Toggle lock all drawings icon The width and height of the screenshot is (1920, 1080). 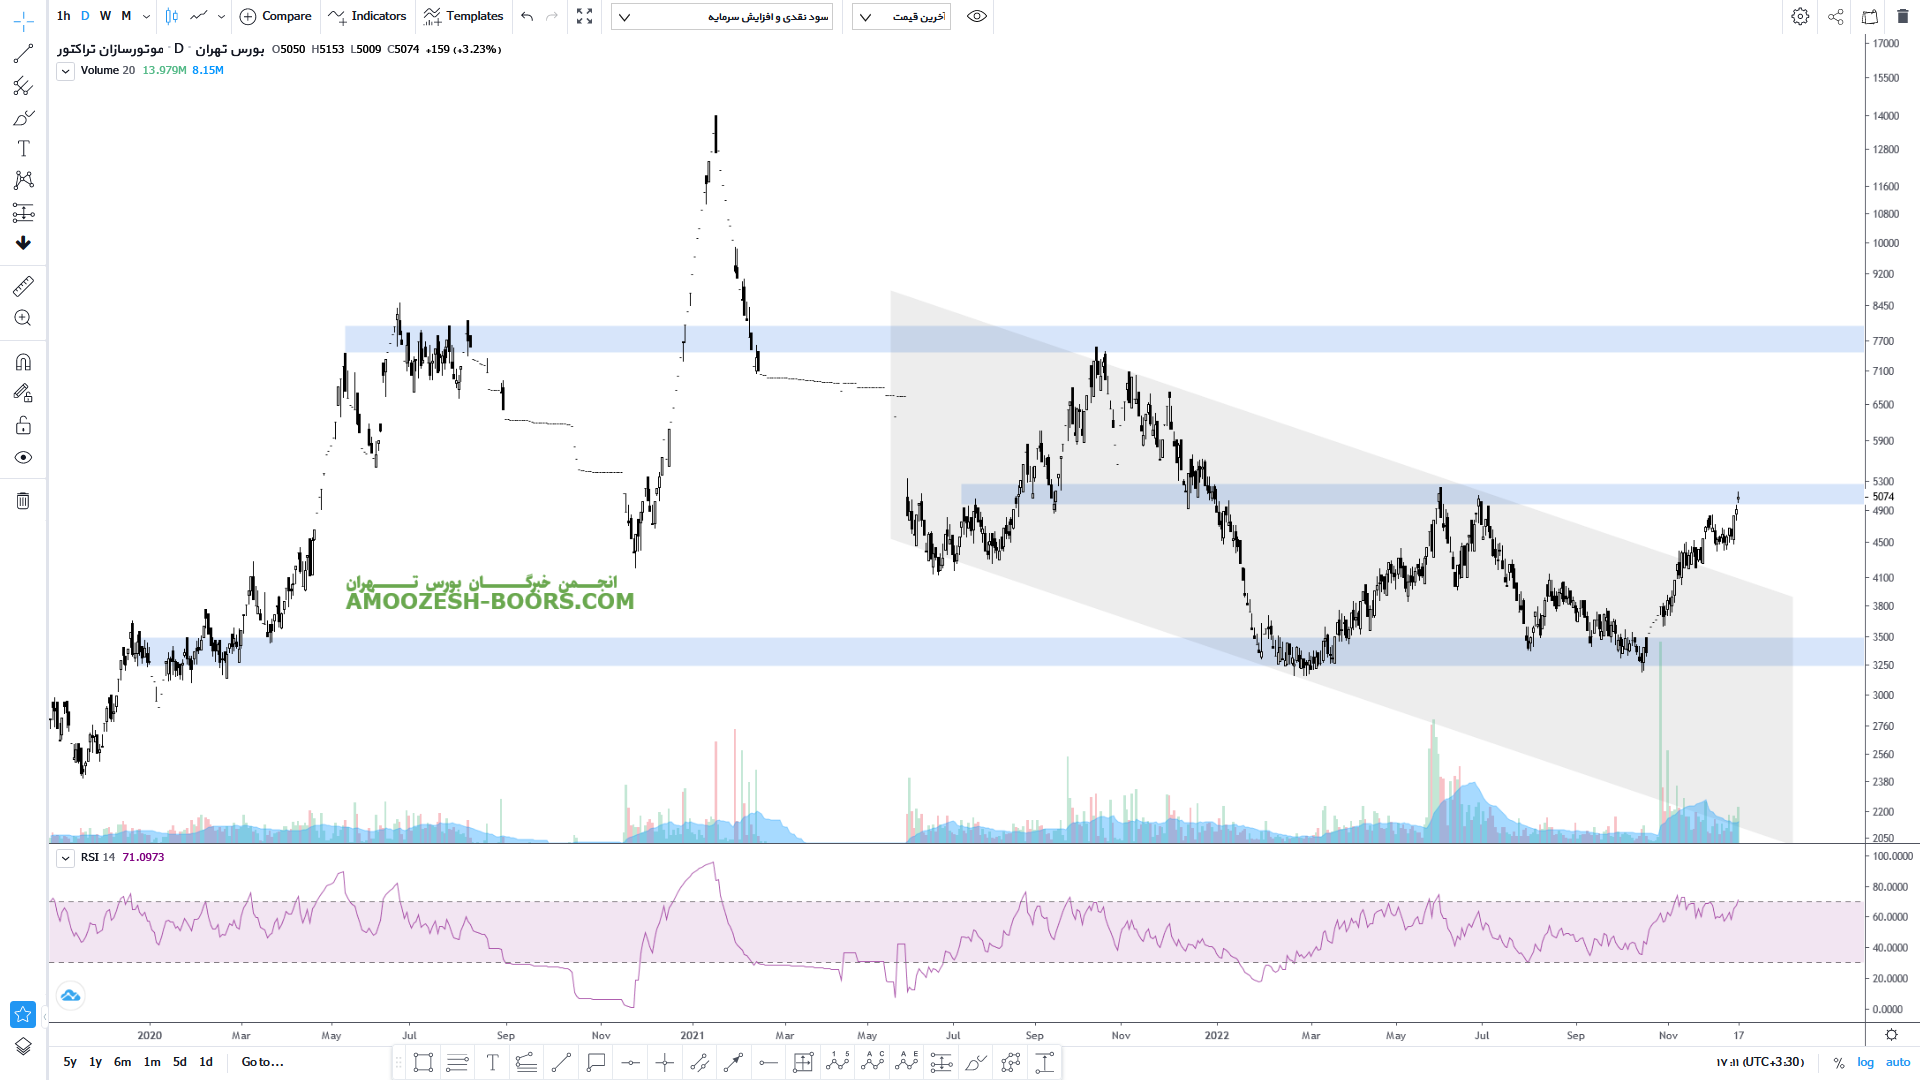click(x=23, y=426)
